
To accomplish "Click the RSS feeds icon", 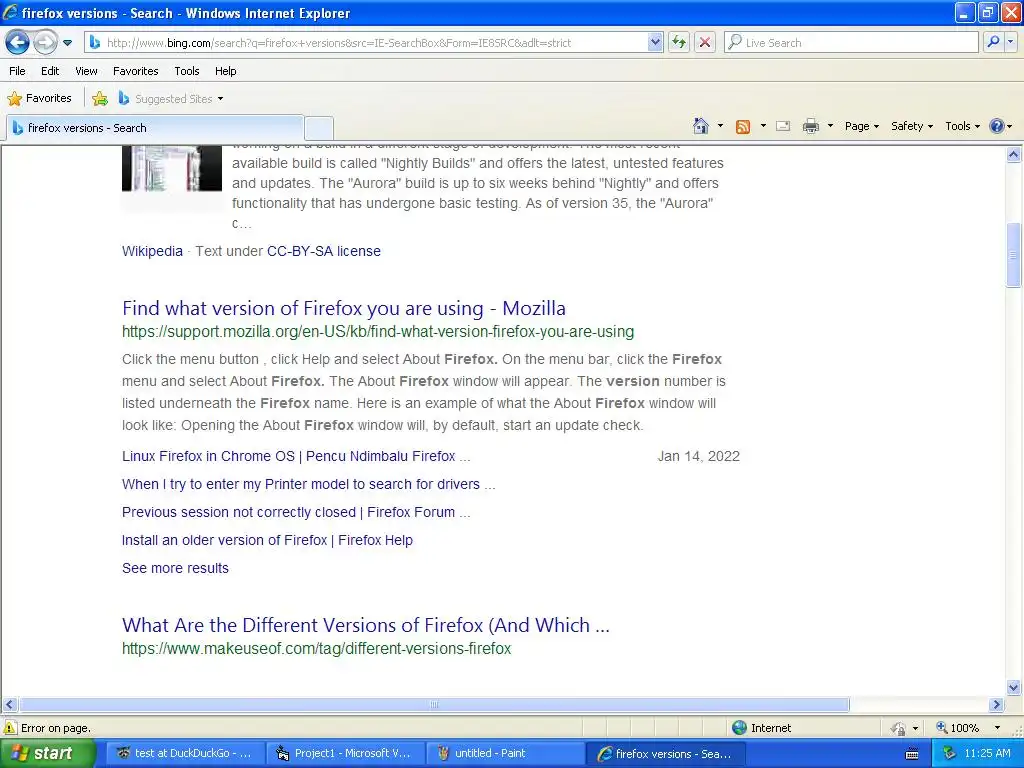I will pyautogui.click(x=743, y=127).
